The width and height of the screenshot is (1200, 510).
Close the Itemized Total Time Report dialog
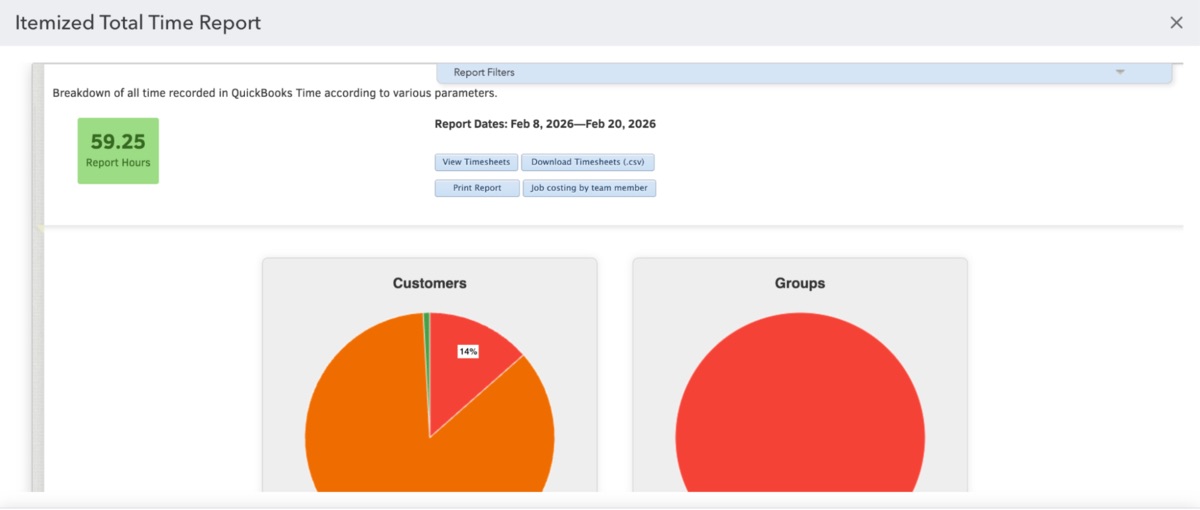point(1176,23)
